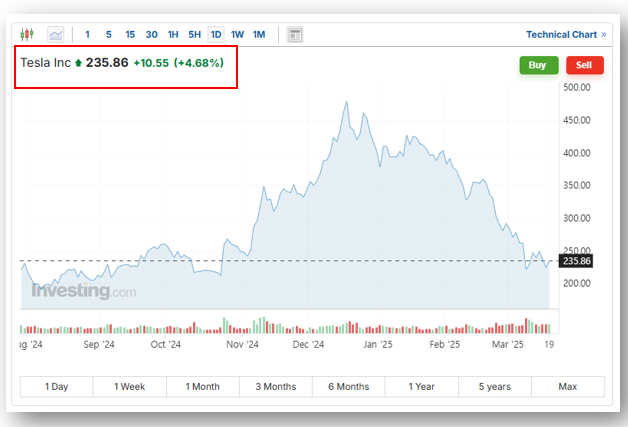This screenshot has width=628, height=427.
Task: Click the Dec '24 date label
Action: (x=308, y=344)
